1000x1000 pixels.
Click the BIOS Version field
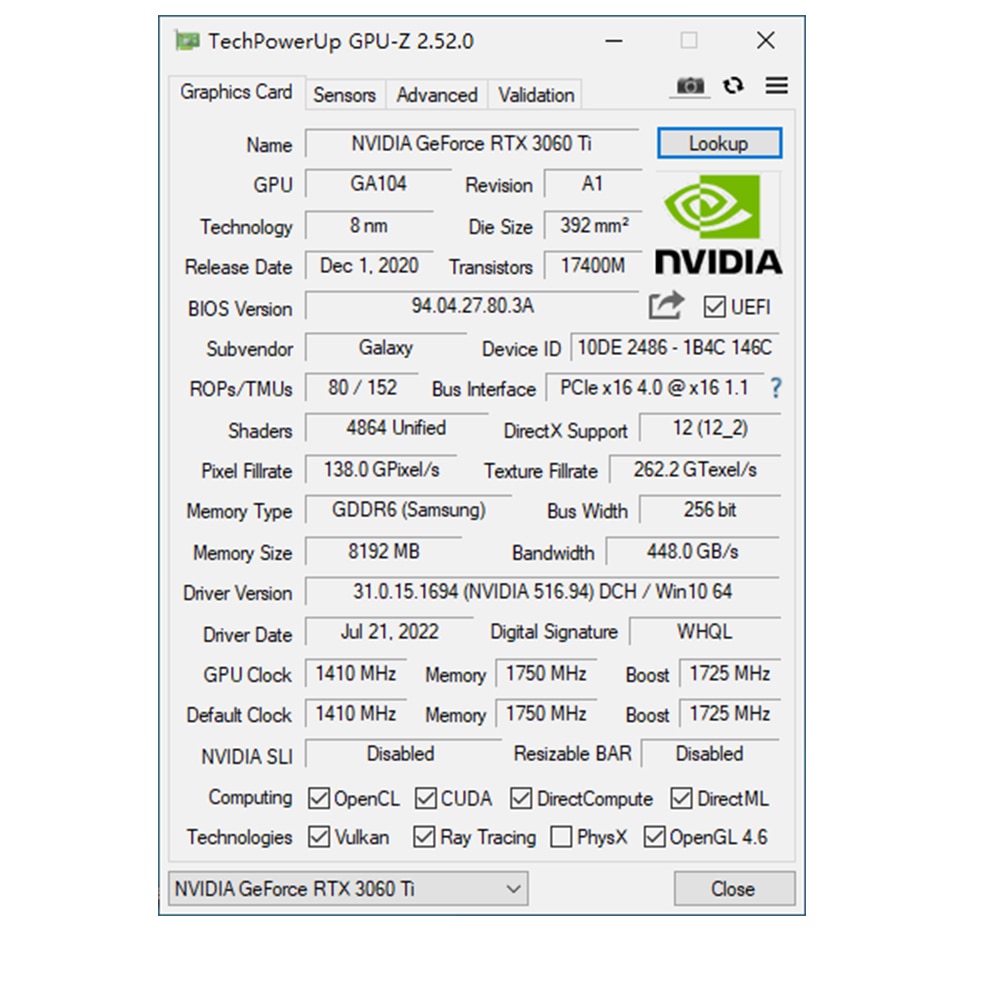point(472,306)
